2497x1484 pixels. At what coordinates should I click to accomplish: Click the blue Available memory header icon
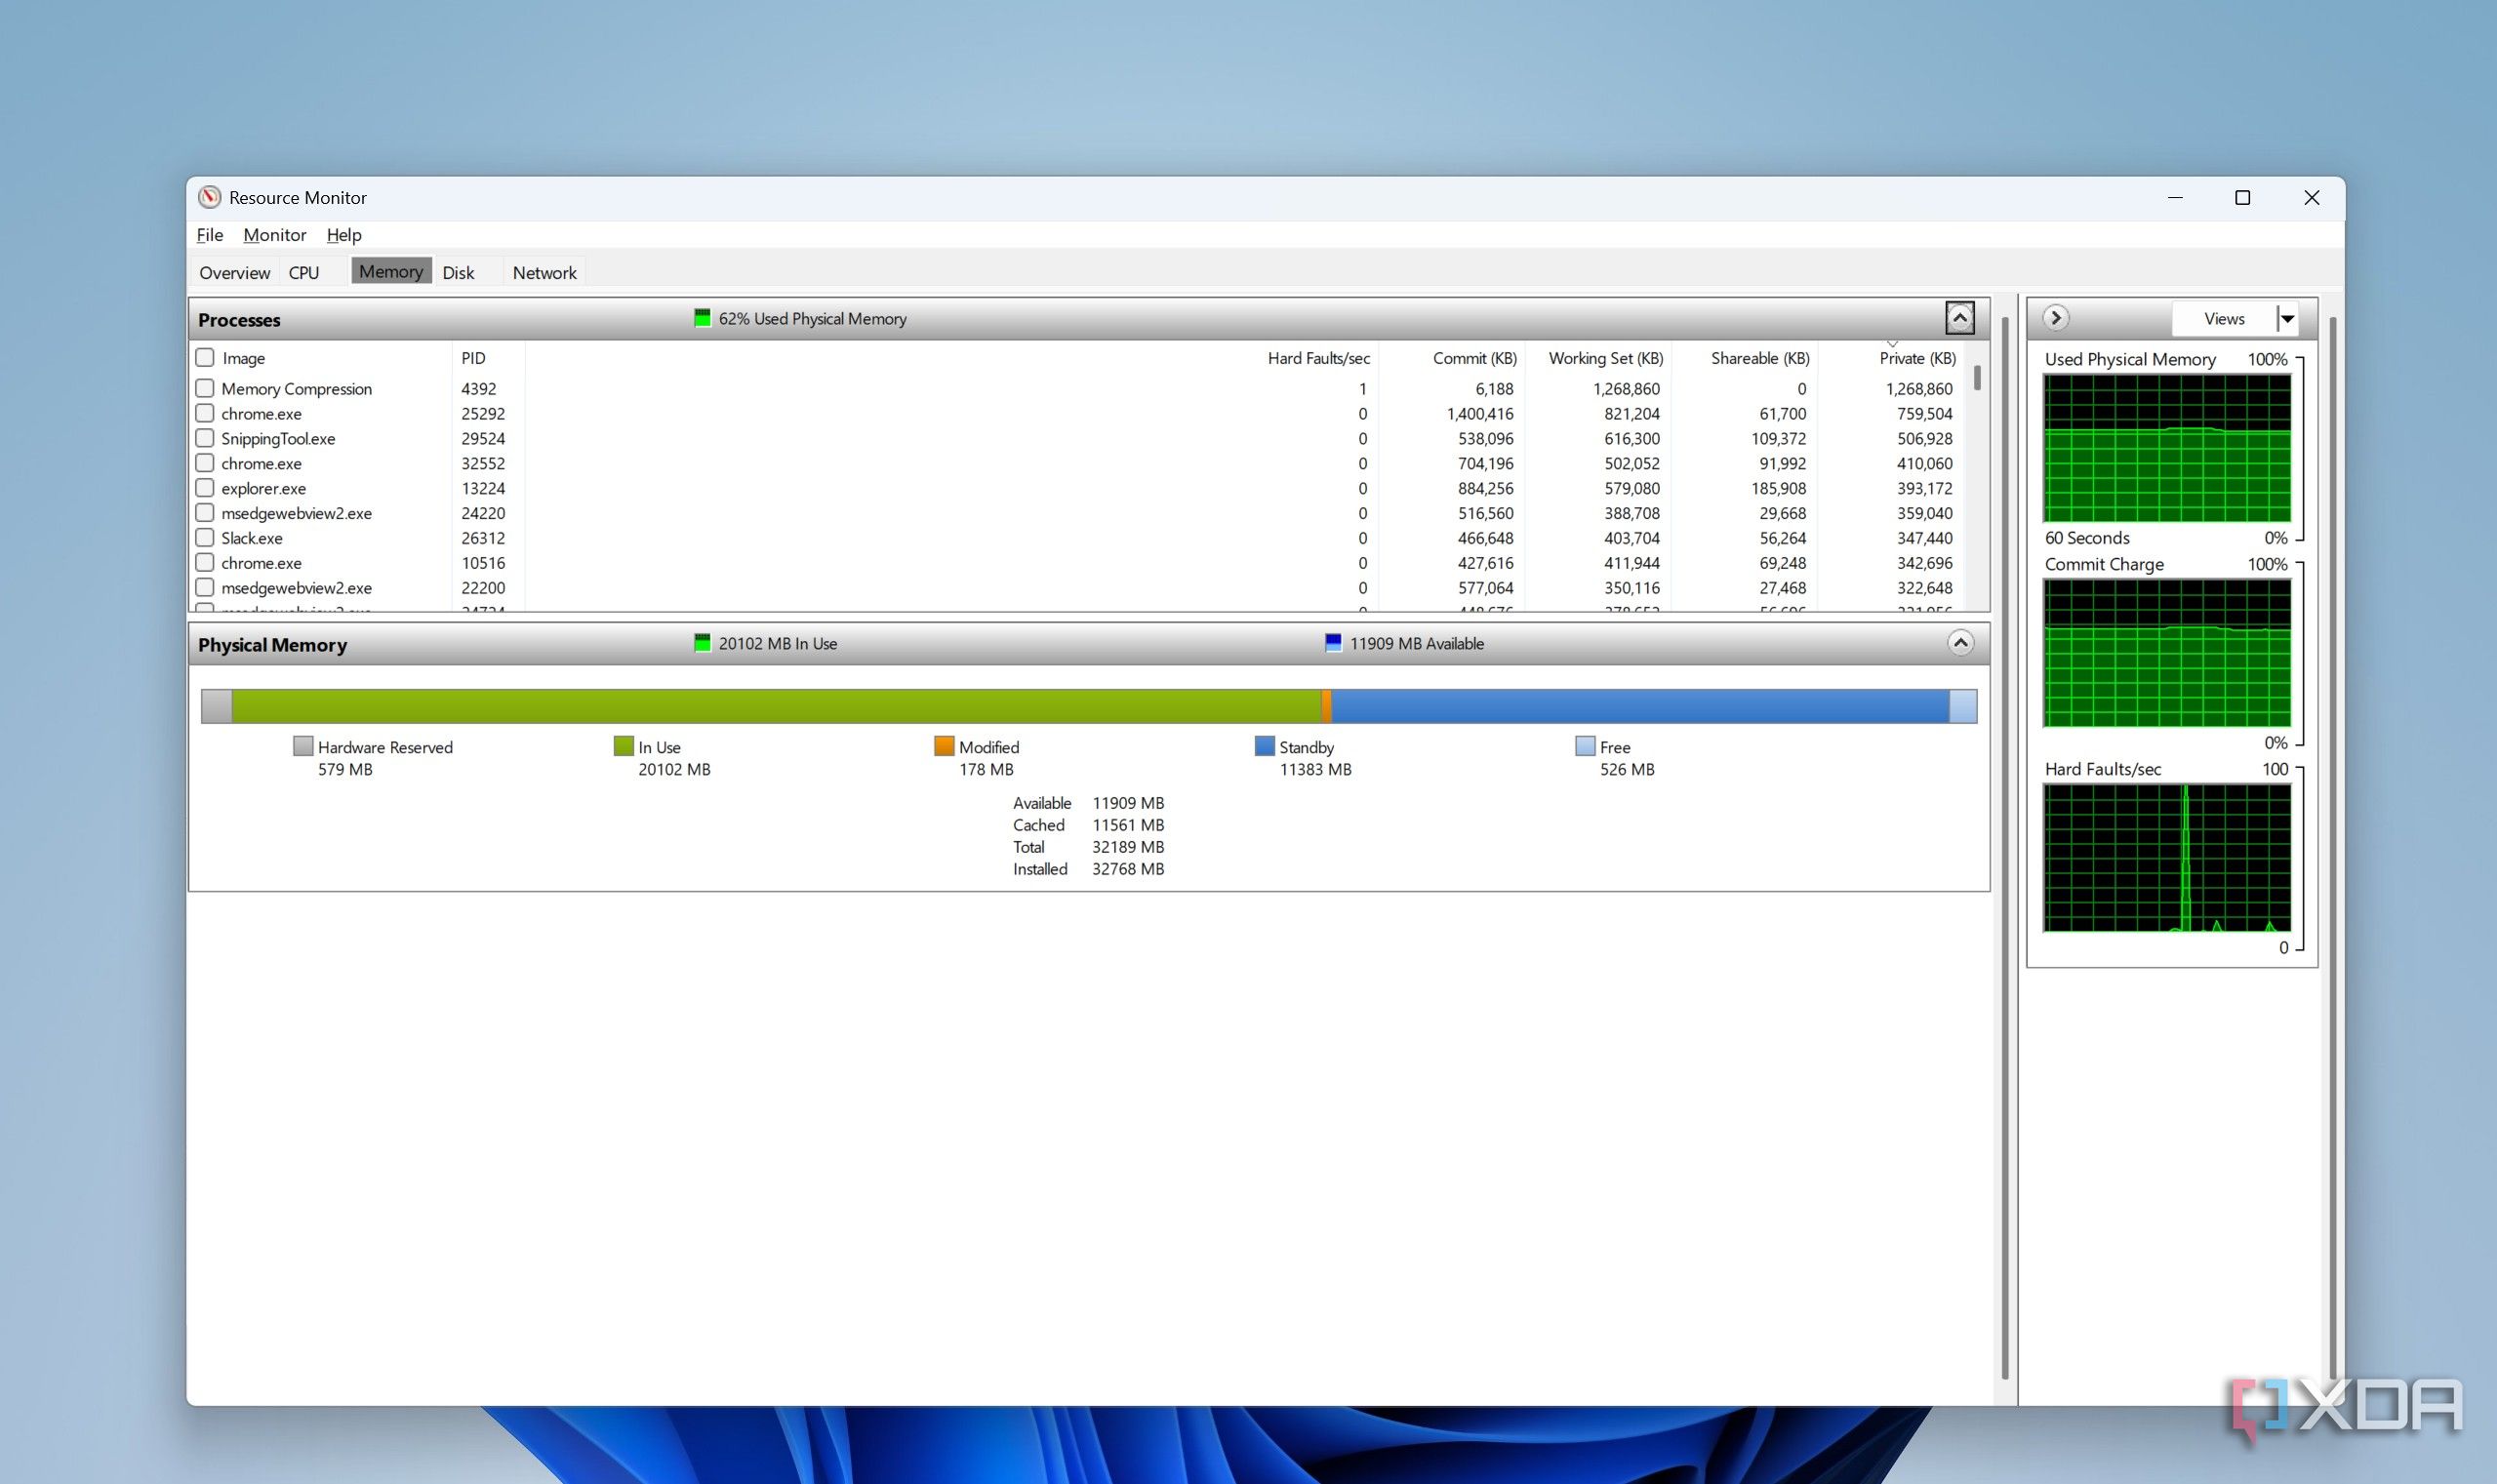(1333, 643)
